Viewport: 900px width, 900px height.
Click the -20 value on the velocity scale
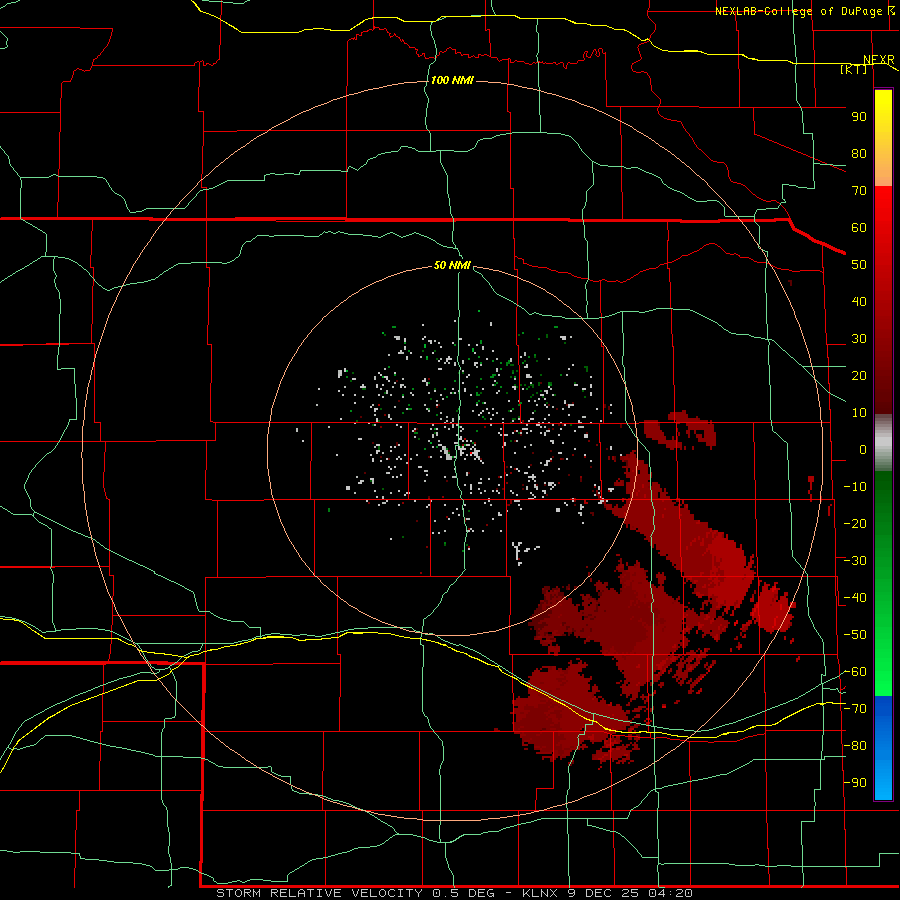pyautogui.click(x=855, y=523)
